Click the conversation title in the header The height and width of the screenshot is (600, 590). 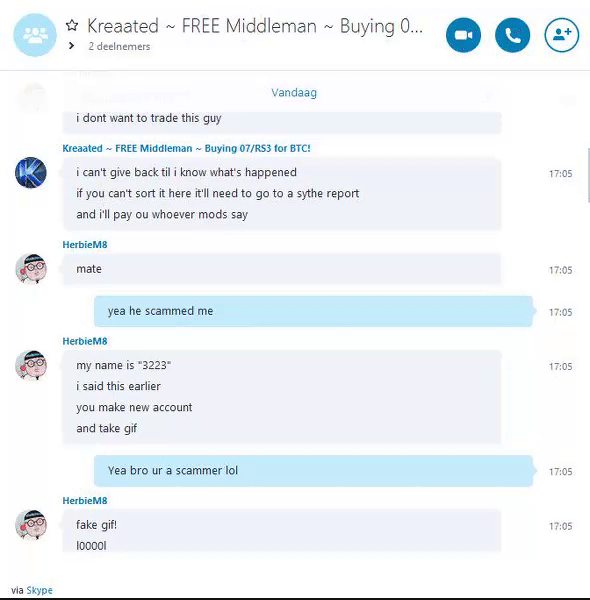255,26
